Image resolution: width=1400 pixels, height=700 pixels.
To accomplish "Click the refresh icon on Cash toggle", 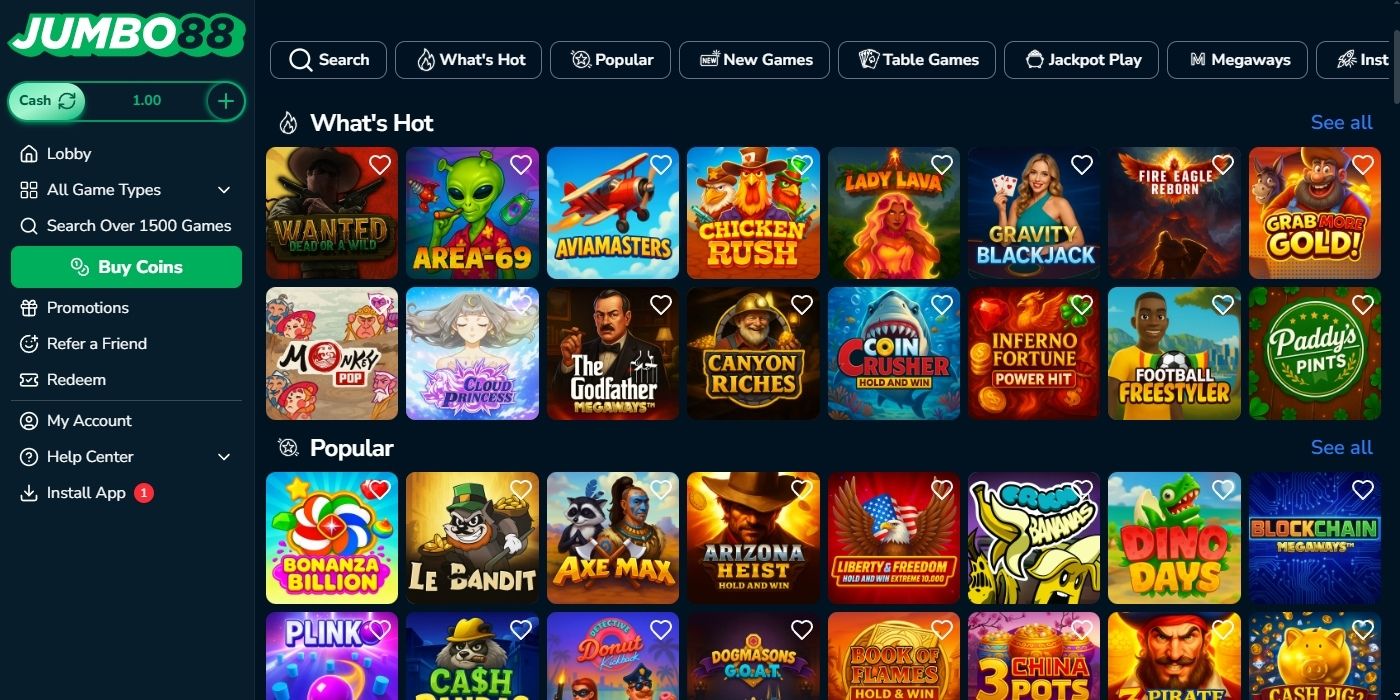I will tap(67, 100).
